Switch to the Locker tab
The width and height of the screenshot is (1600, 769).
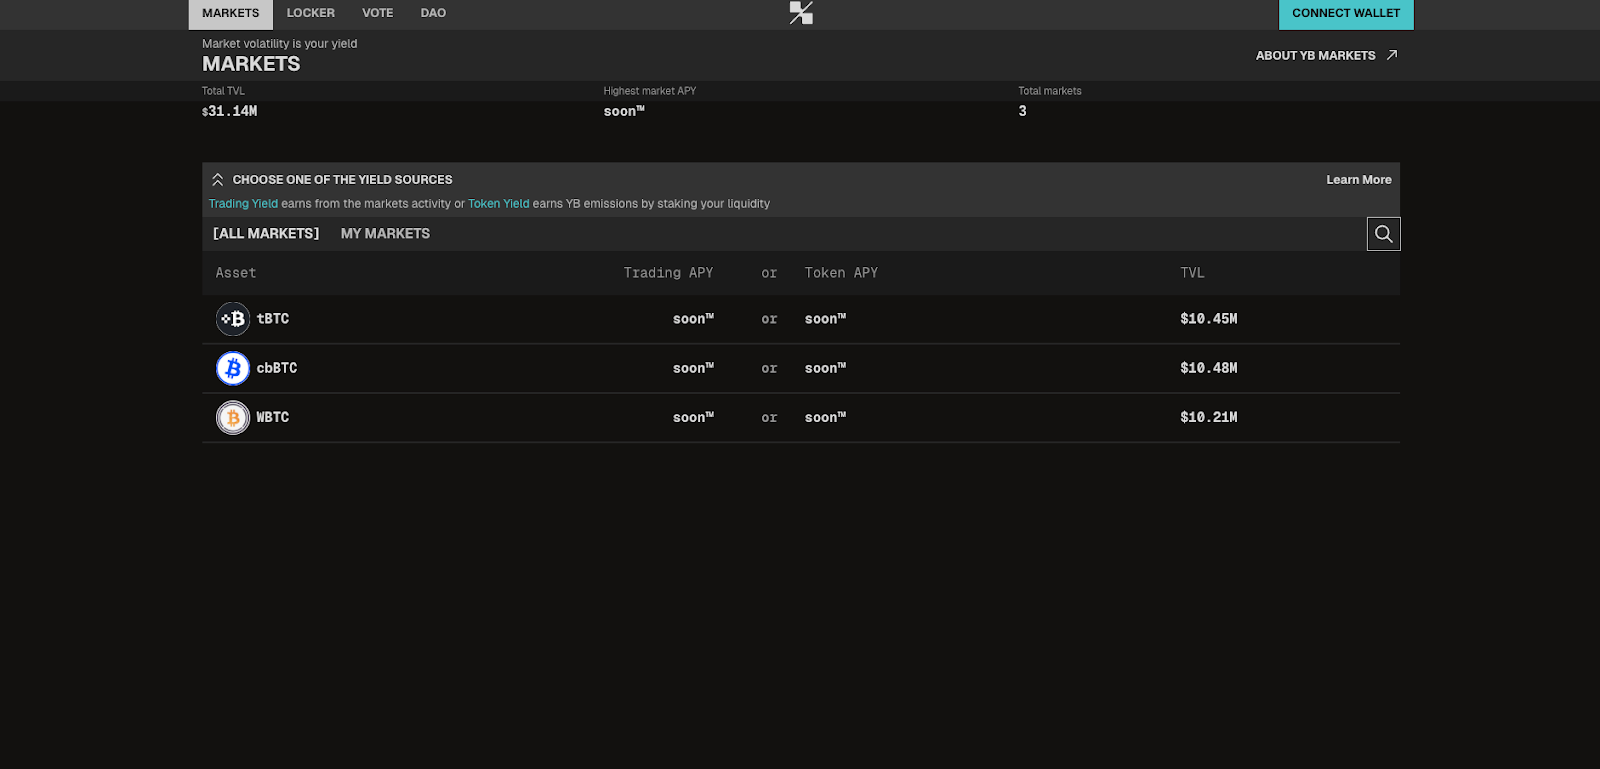310,13
